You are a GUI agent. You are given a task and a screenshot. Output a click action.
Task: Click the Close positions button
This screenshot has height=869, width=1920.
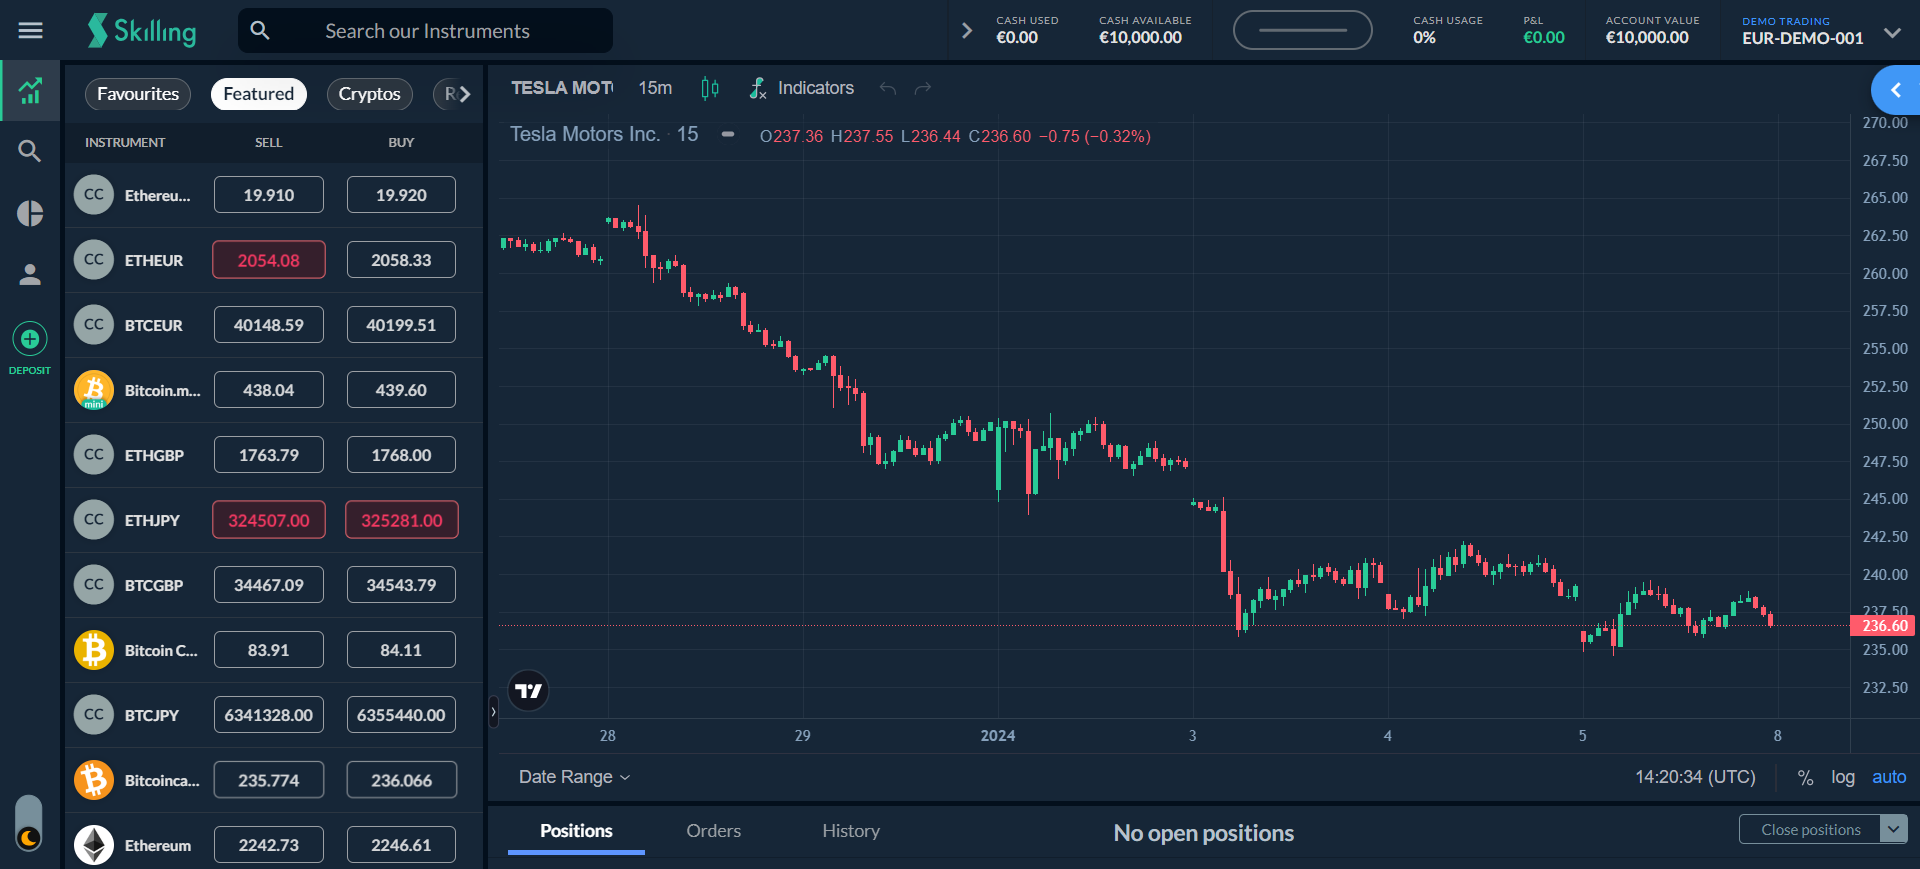[1810, 829]
